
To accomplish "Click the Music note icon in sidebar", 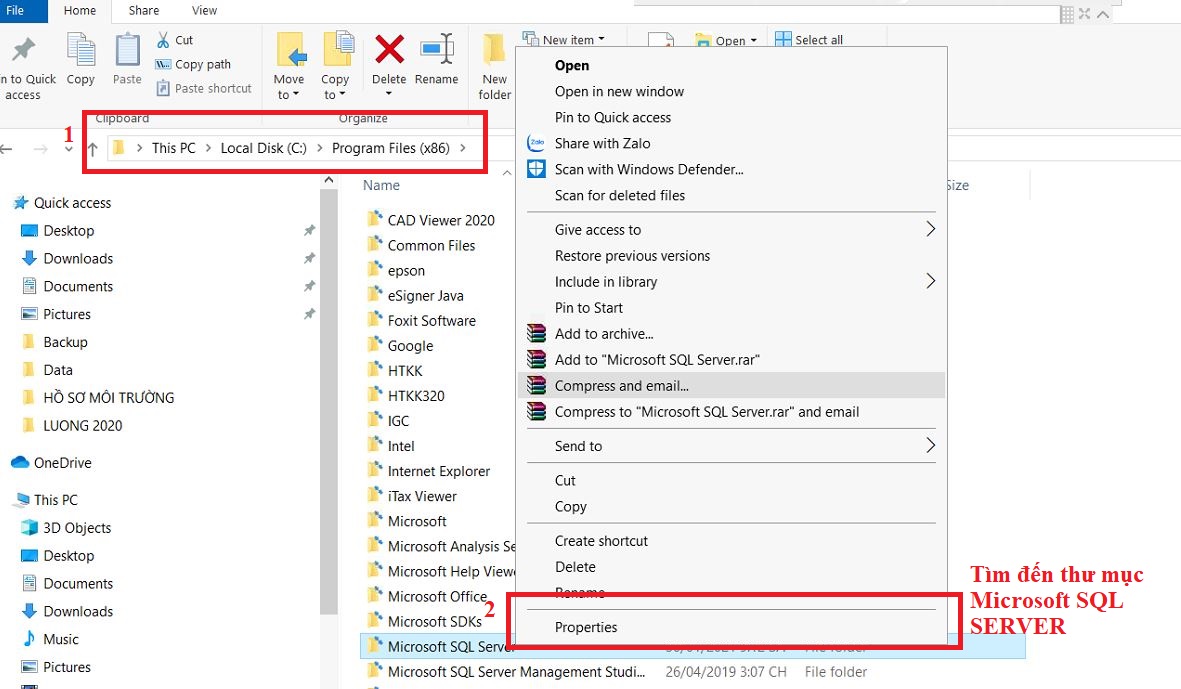I will [x=29, y=639].
